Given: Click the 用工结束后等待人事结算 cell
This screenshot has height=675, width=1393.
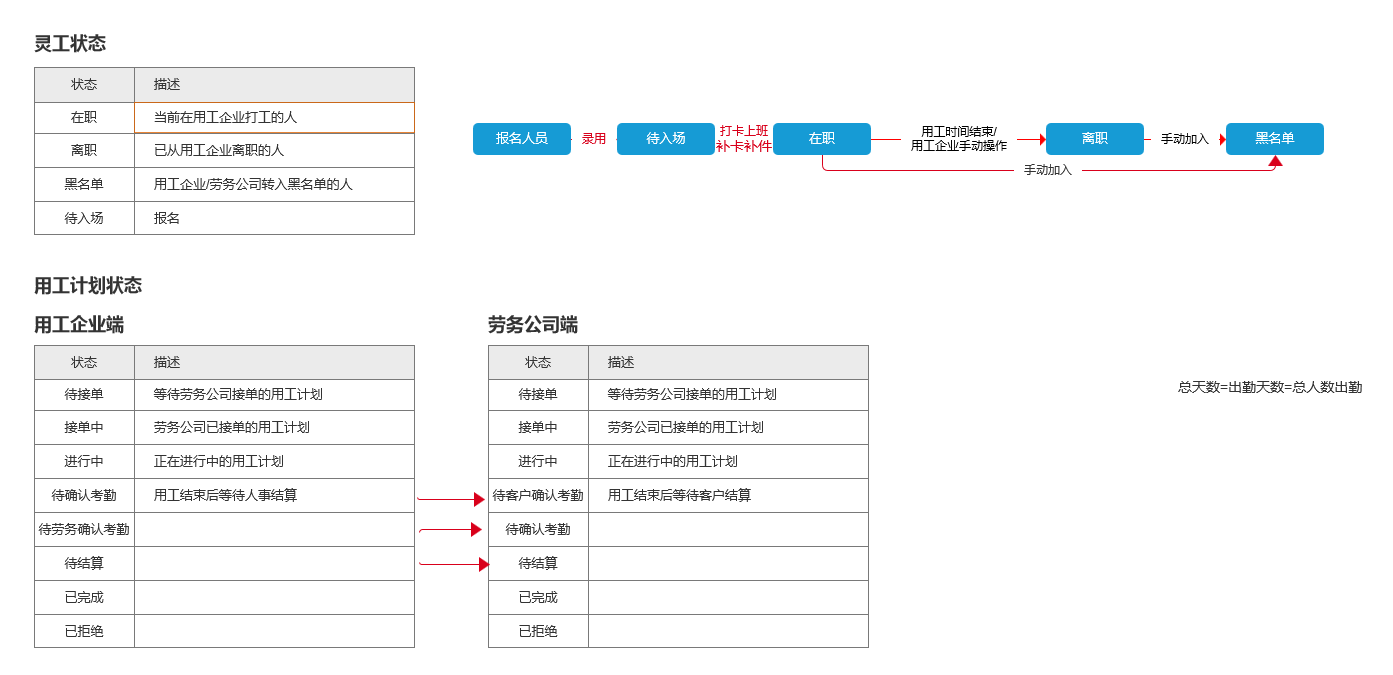Looking at the screenshot, I should pyautogui.click(x=274, y=495).
